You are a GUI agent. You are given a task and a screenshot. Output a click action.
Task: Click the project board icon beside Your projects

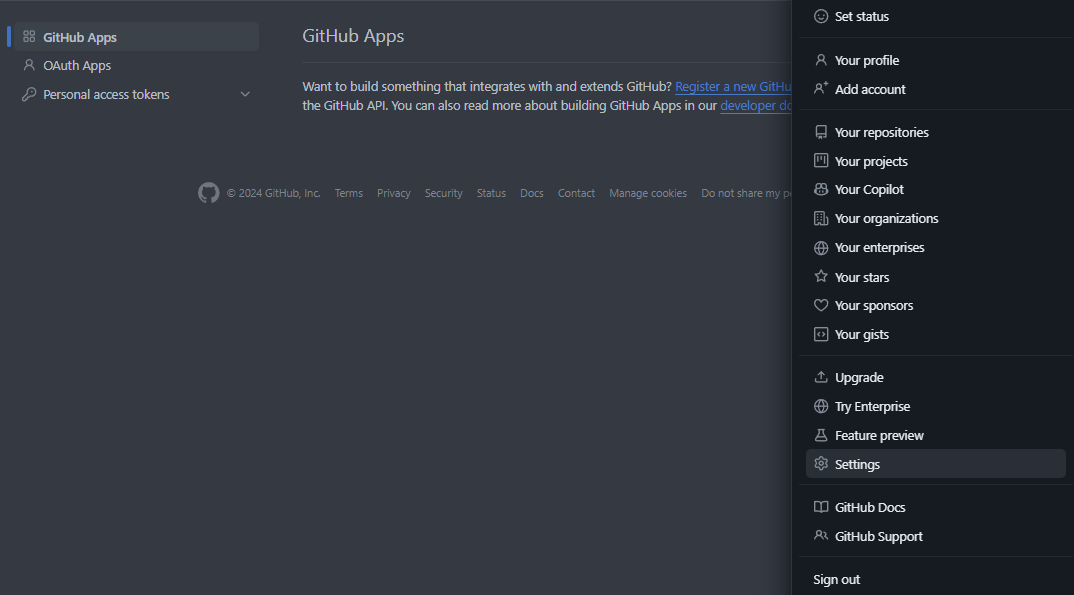pos(821,161)
